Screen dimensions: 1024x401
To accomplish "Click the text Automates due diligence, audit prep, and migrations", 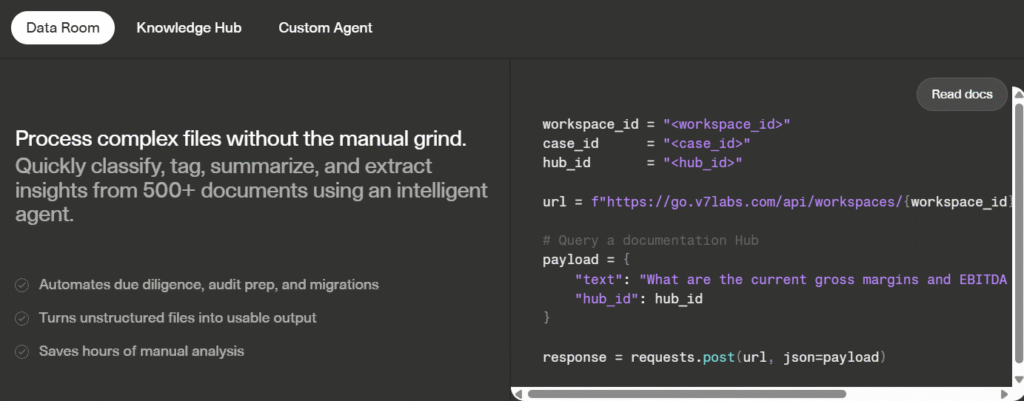I will click(x=208, y=285).
